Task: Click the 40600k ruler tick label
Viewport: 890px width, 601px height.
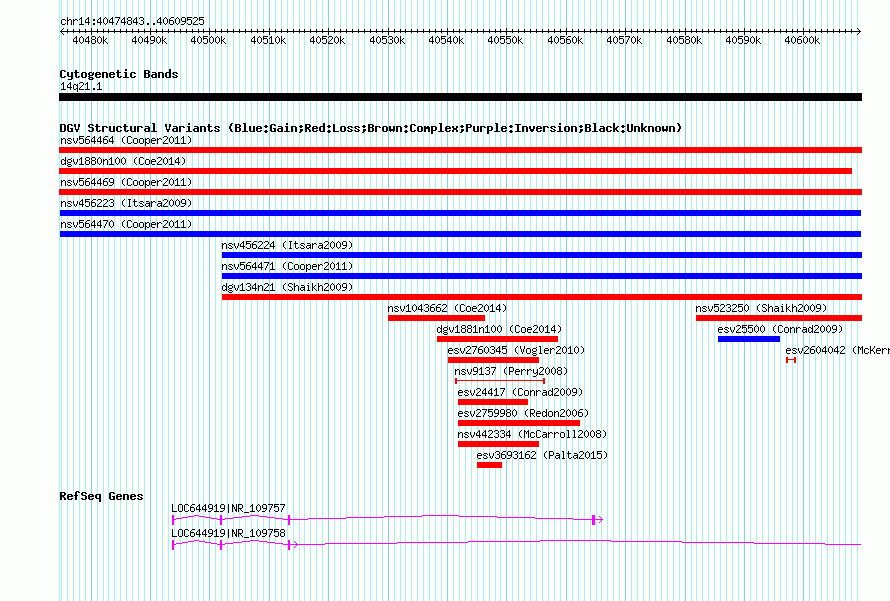Action: tap(802, 40)
